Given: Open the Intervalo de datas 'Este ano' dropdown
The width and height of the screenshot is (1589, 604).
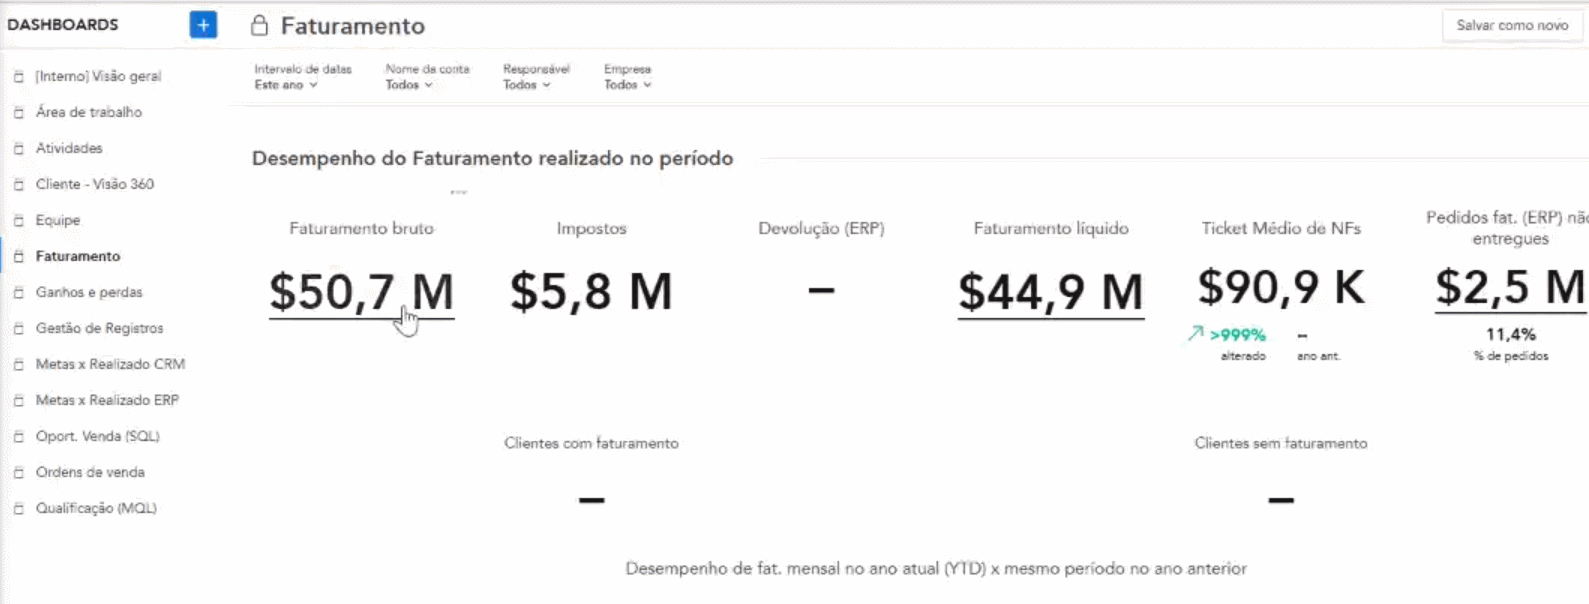Looking at the screenshot, I should click(286, 85).
